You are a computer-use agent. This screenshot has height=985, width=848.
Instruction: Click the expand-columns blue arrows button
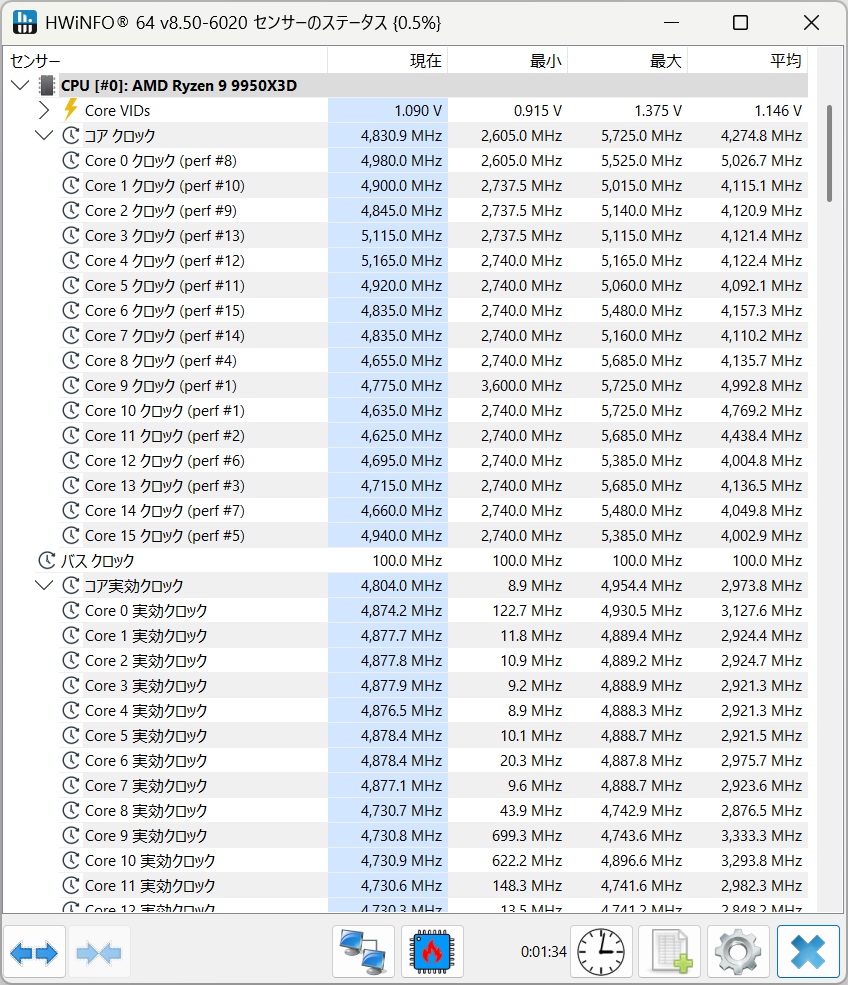(34, 952)
